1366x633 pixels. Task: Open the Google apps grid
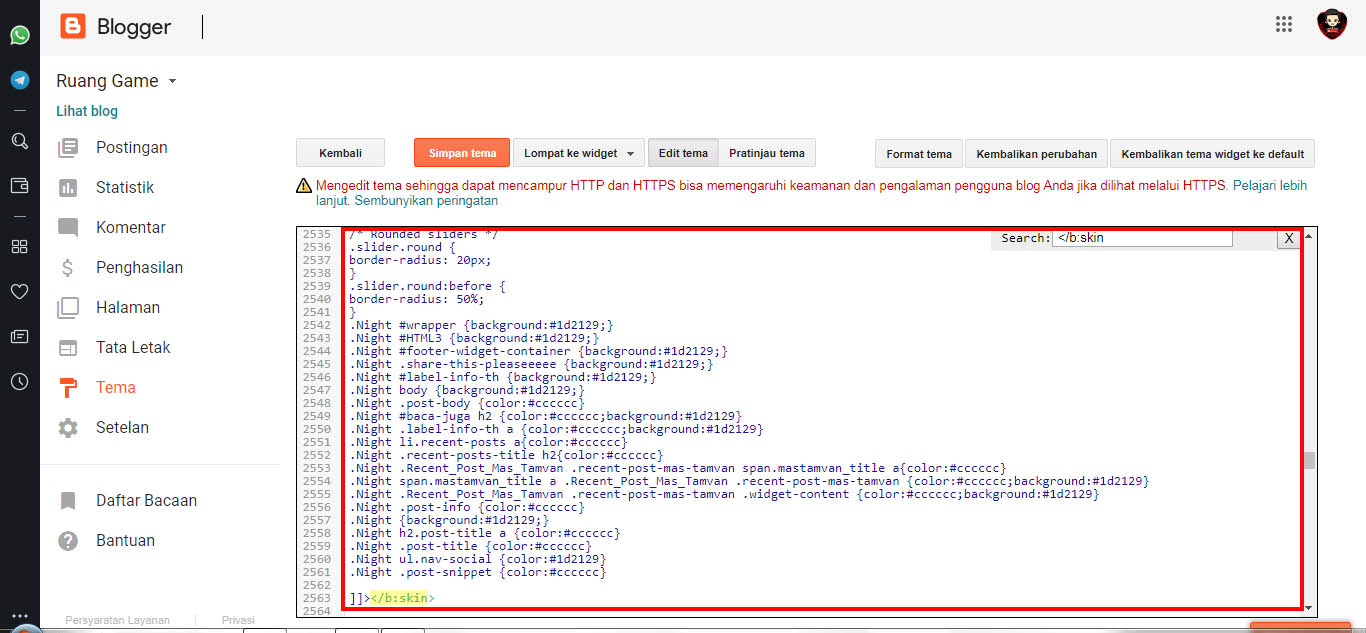coord(1284,26)
